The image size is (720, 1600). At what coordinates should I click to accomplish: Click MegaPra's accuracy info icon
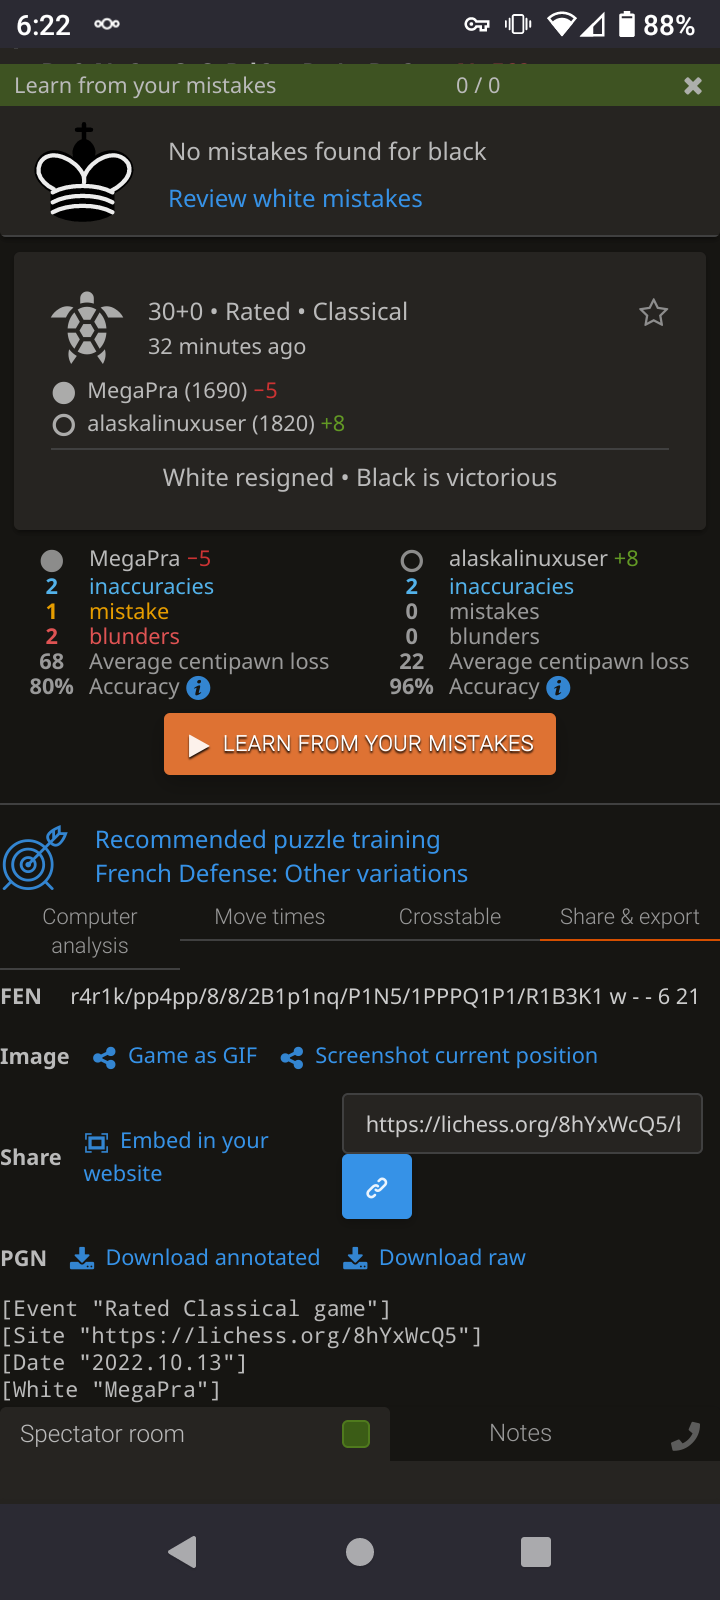pos(198,688)
